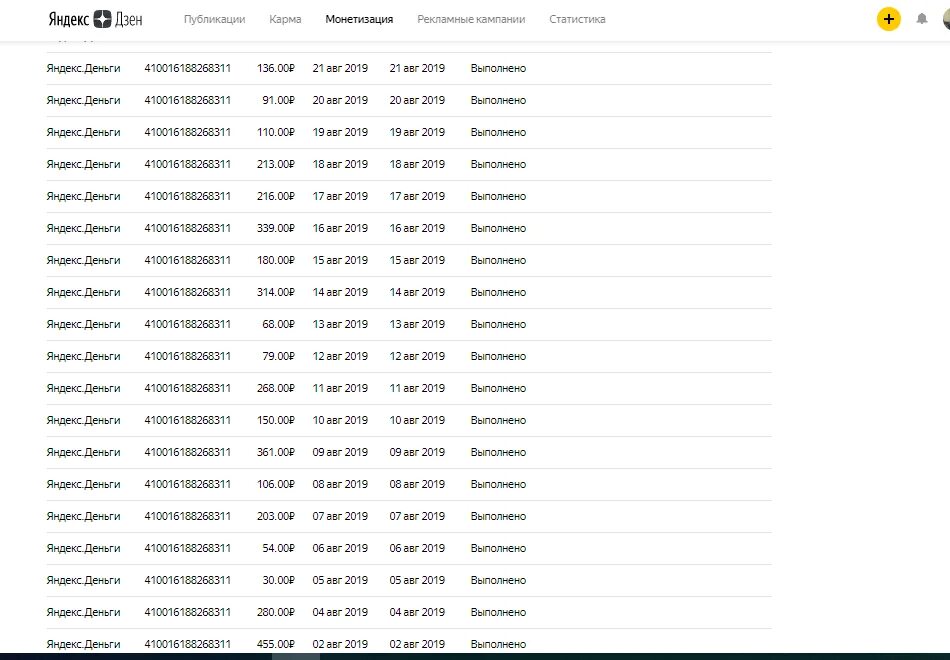Click the second 14 авг 2019 date
The image size is (950, 660).
coord(417,293)
